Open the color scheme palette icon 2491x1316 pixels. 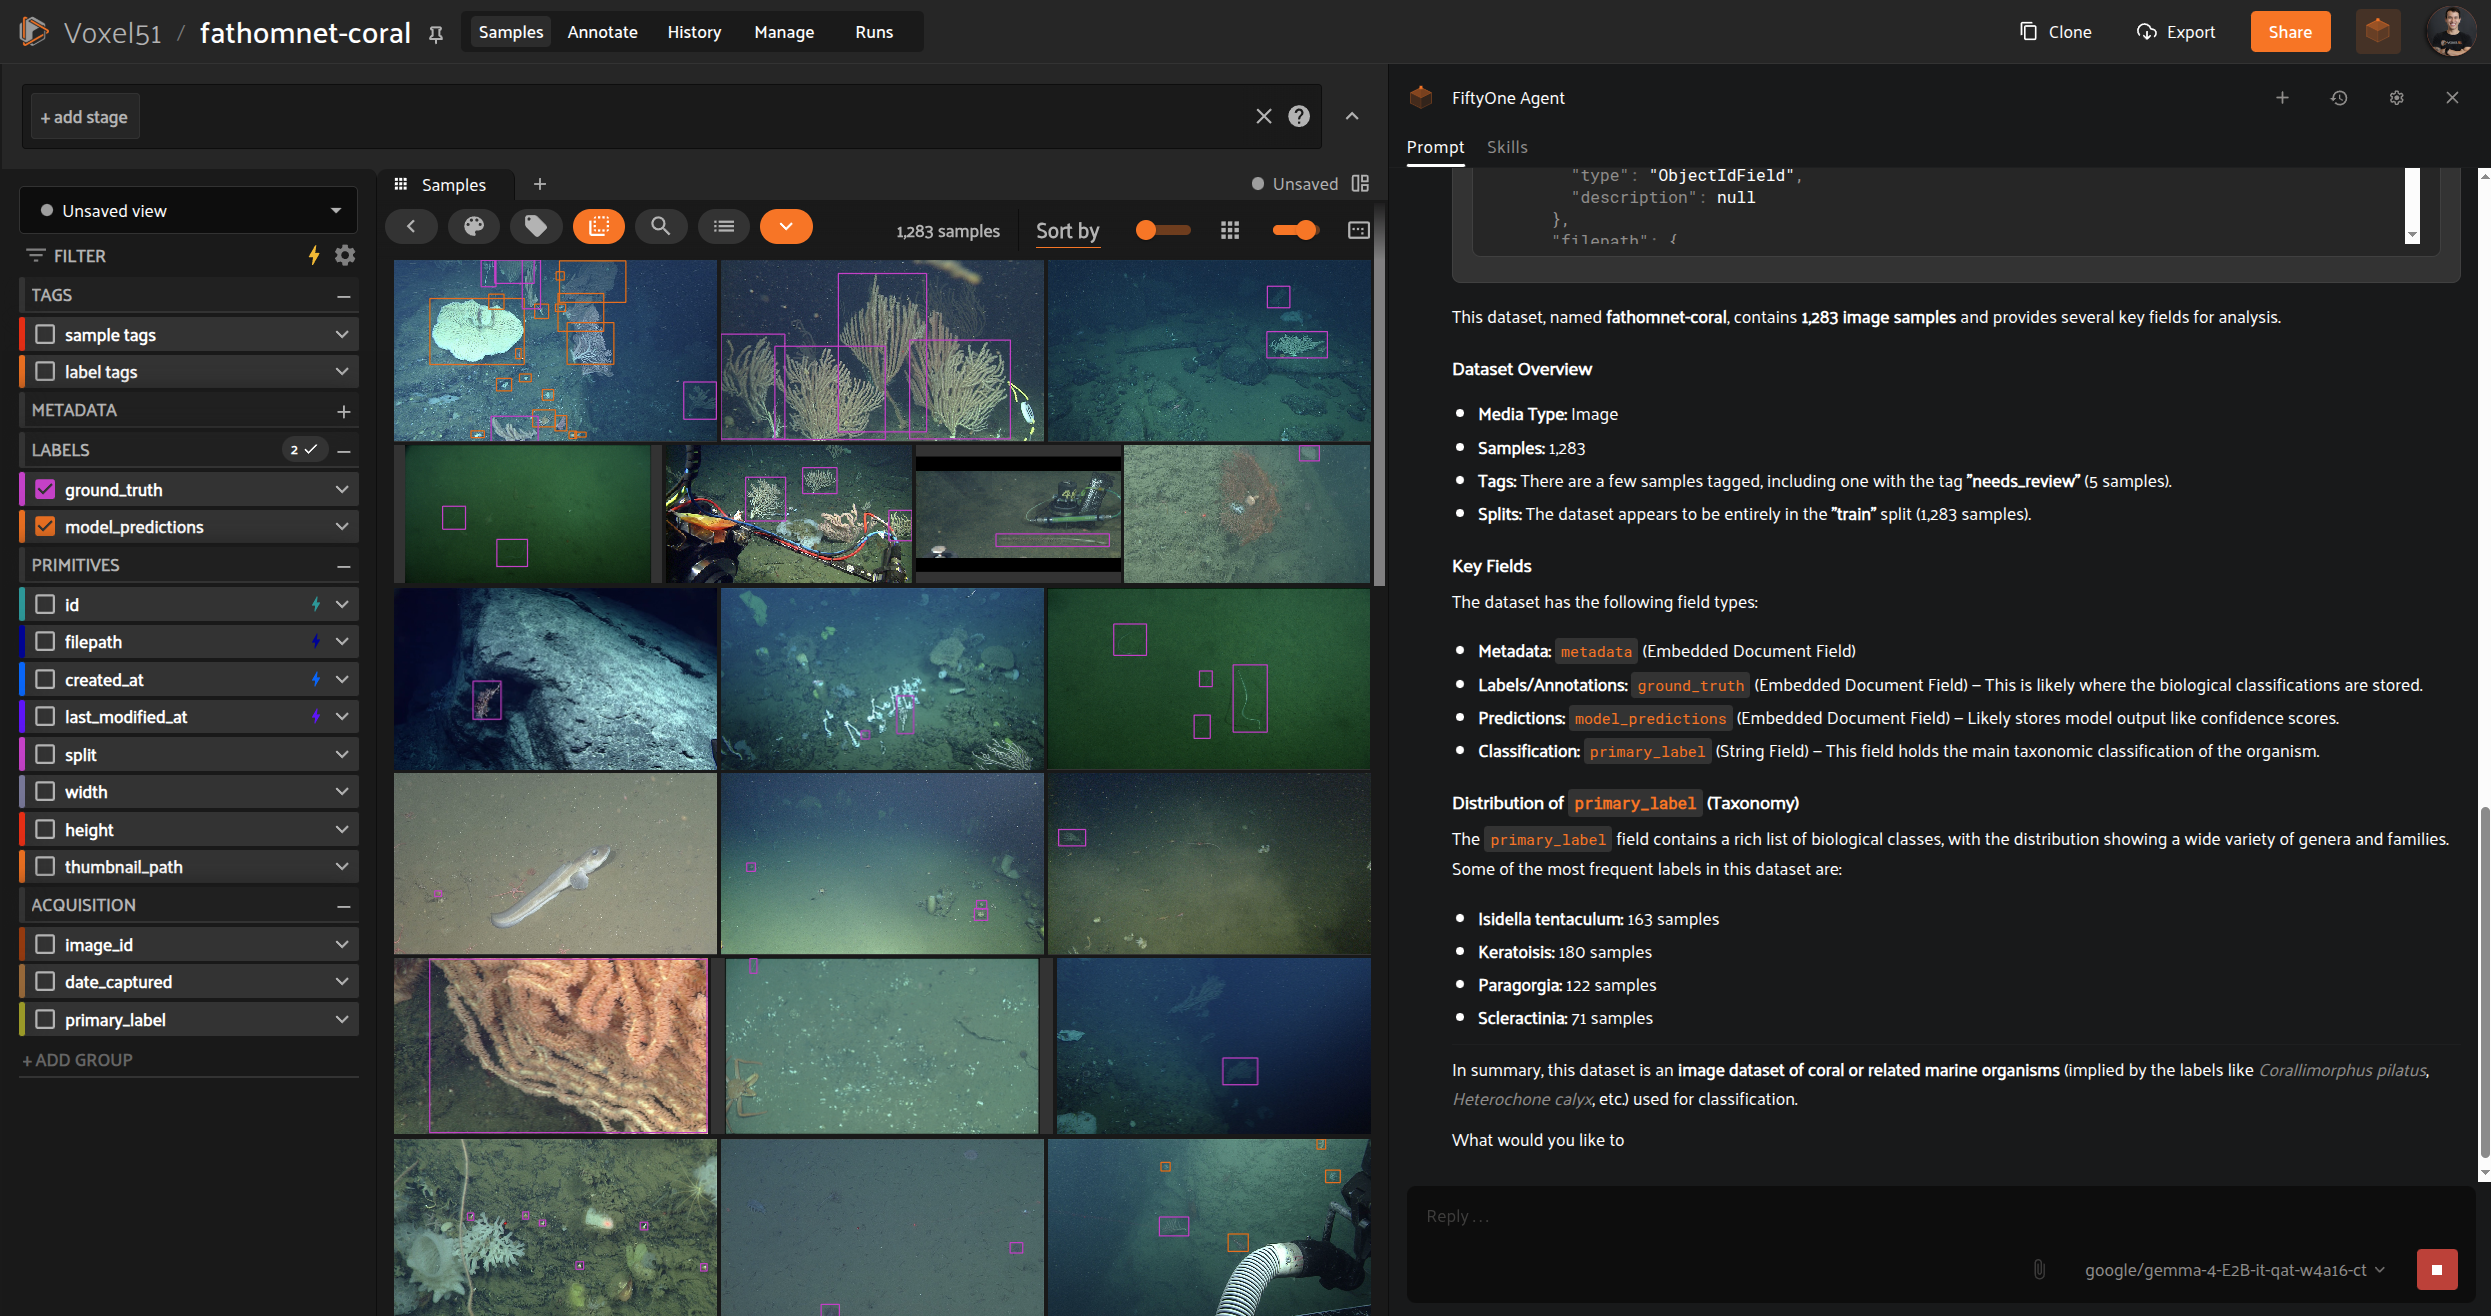click(x=474, y=227)
